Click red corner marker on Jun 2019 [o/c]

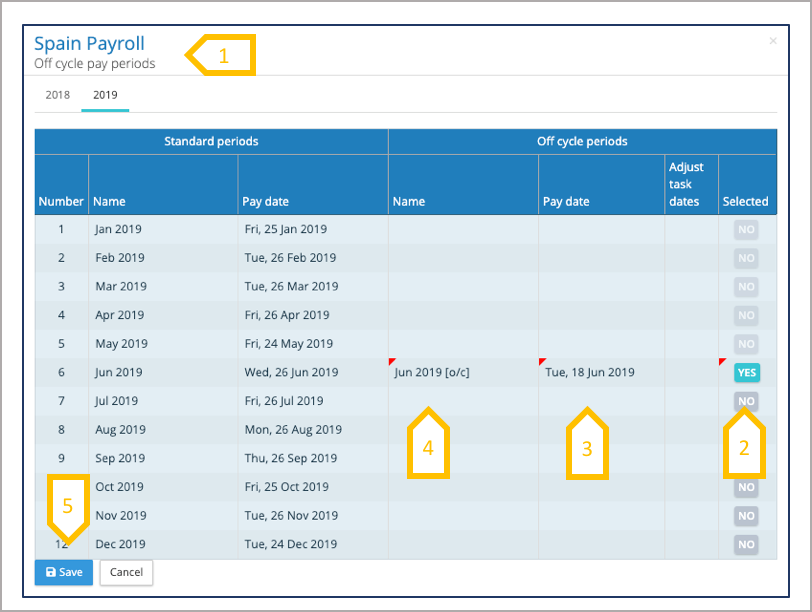[392, 361]
